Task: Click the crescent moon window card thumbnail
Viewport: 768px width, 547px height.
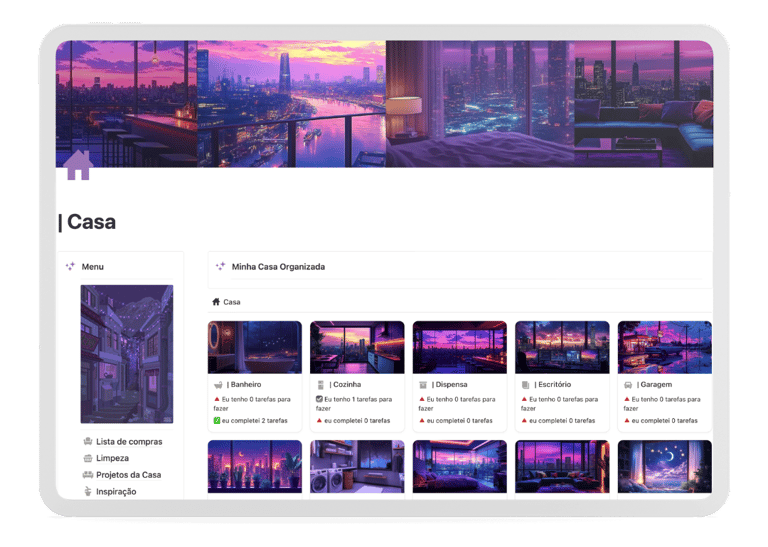Action: pos(665,466)
